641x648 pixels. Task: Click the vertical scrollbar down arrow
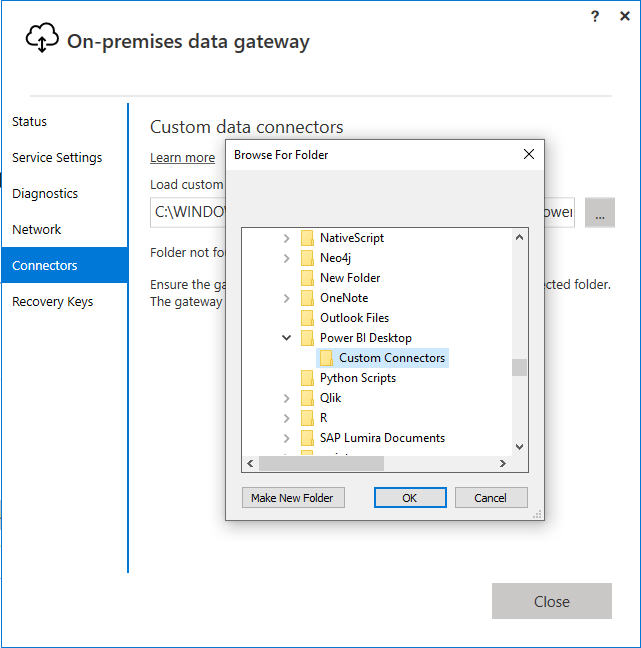point(519,447)
